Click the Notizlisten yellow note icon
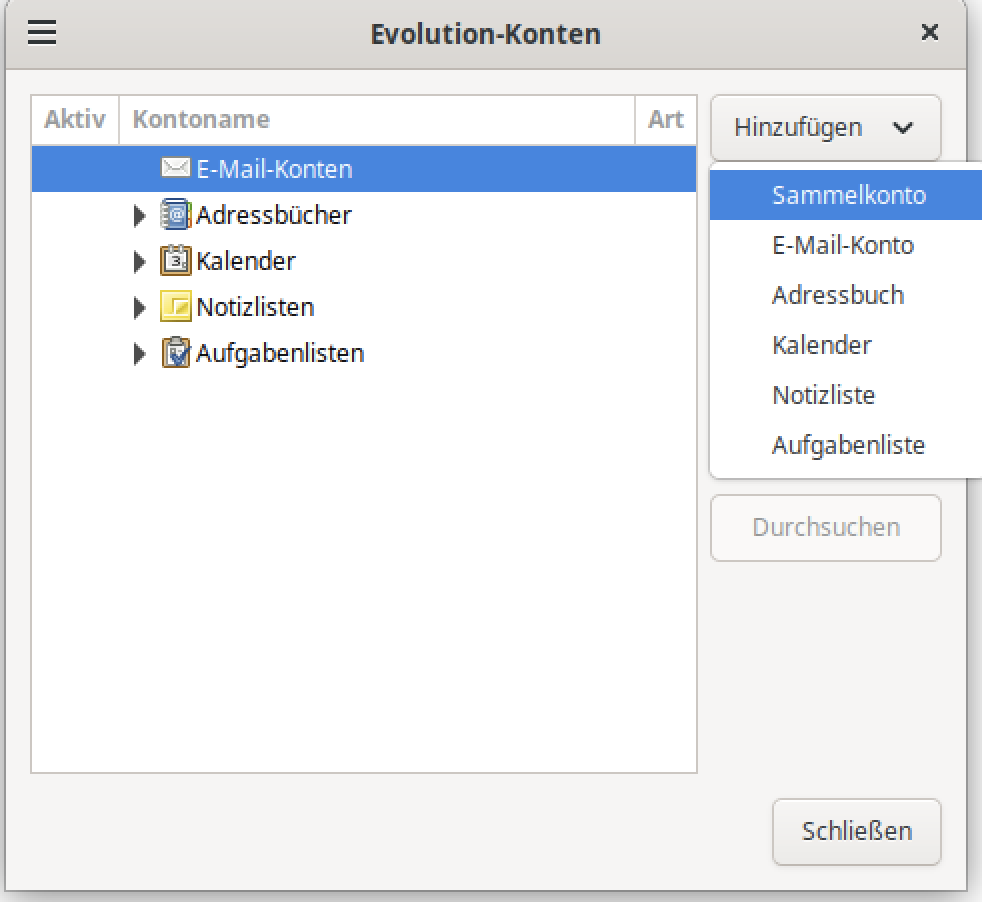This screenshot has width=982, height=902. (175, 307)
